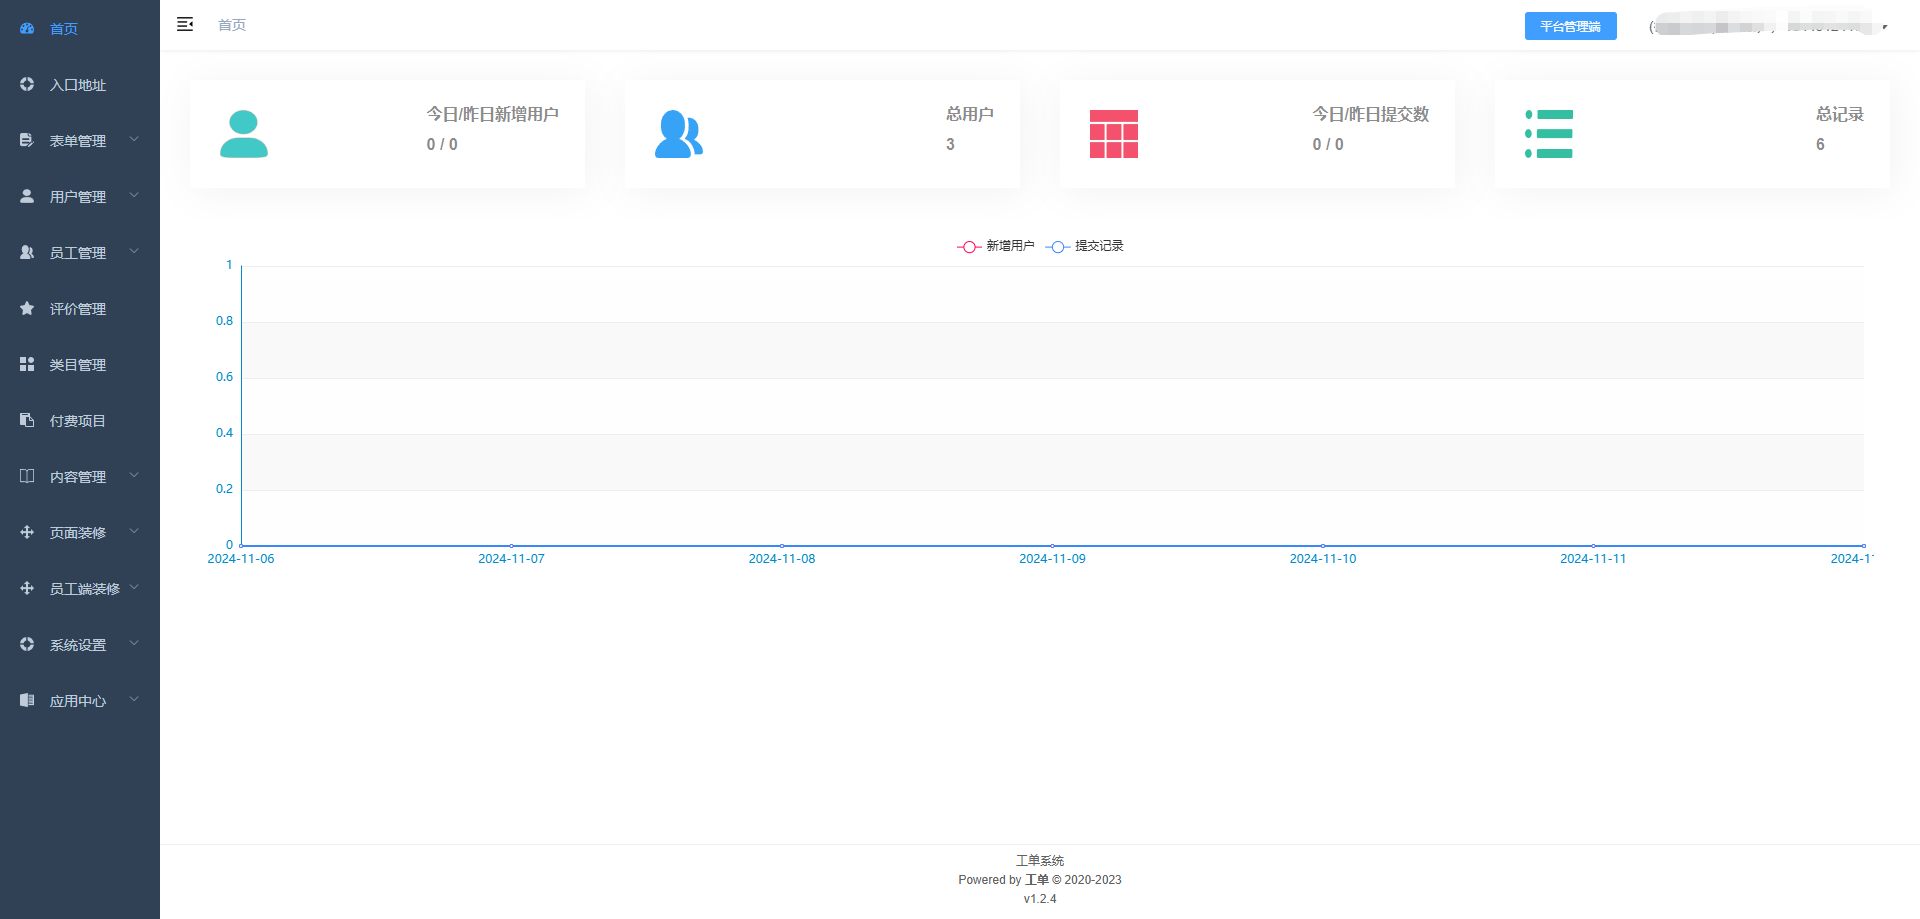The height and width of the screenshot is (919, 1920).
Task: Click the total users value 3
Action: 950,144
